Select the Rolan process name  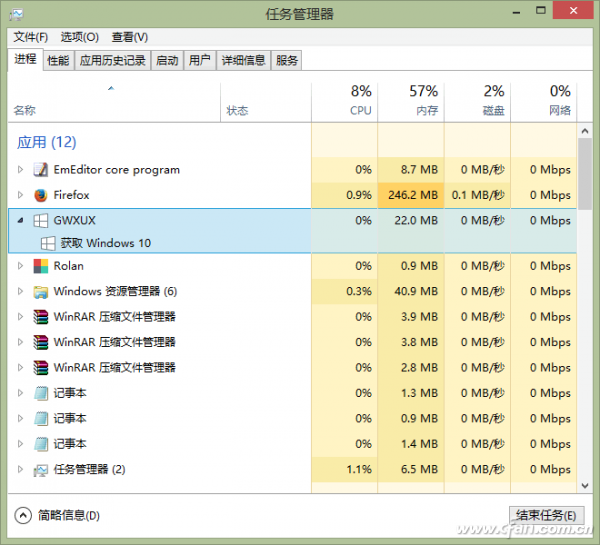pyautogui.click(x=68, y=266)
